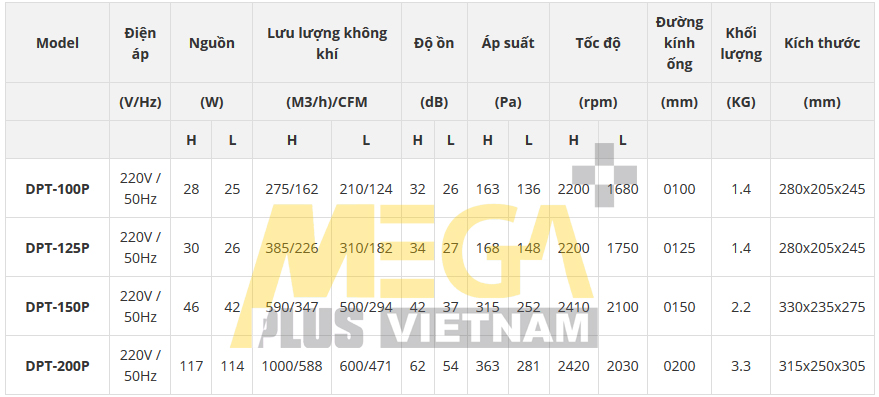Click the Khối lượng column header
The width and height of the screenshot is (879, 397).
pos(741,43)
